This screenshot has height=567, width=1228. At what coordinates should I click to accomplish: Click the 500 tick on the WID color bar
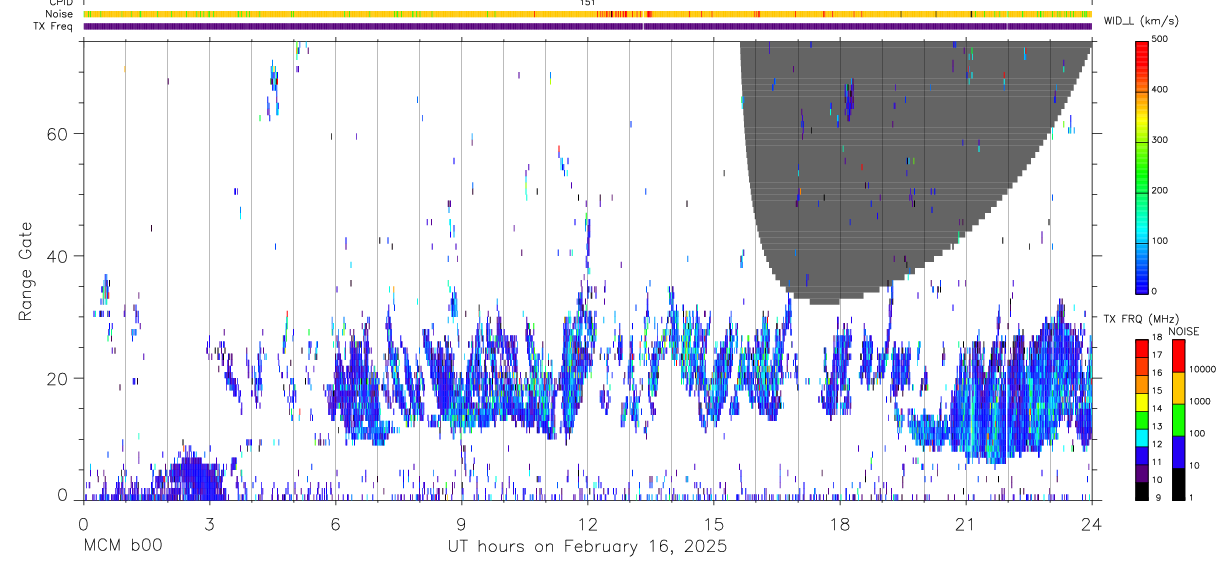coord(1160,40)
